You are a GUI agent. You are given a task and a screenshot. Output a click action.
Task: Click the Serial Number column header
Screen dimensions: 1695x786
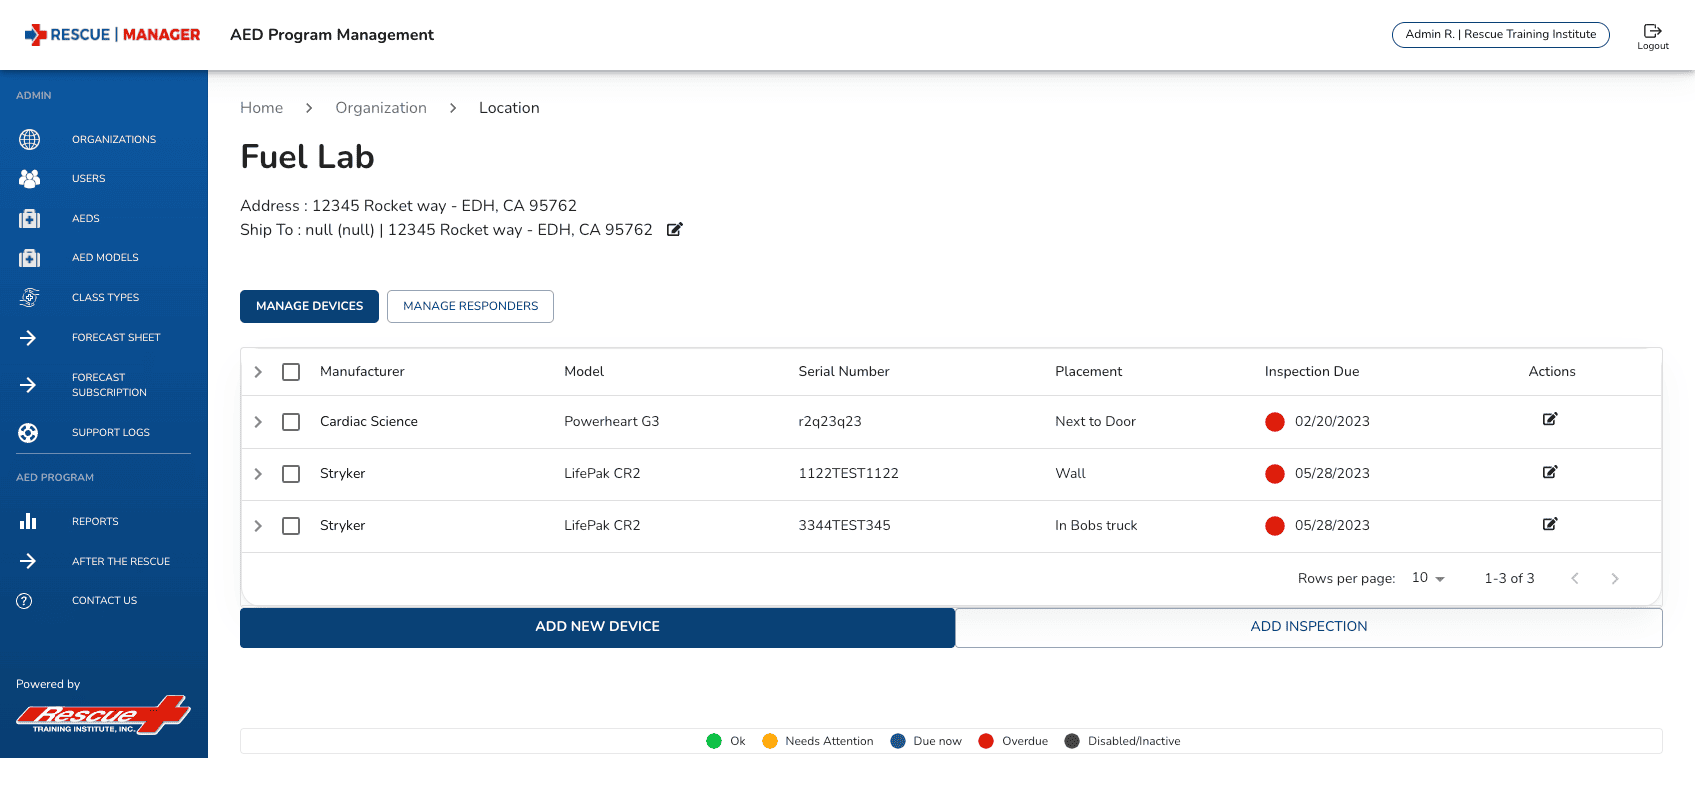tap(843, 371)
